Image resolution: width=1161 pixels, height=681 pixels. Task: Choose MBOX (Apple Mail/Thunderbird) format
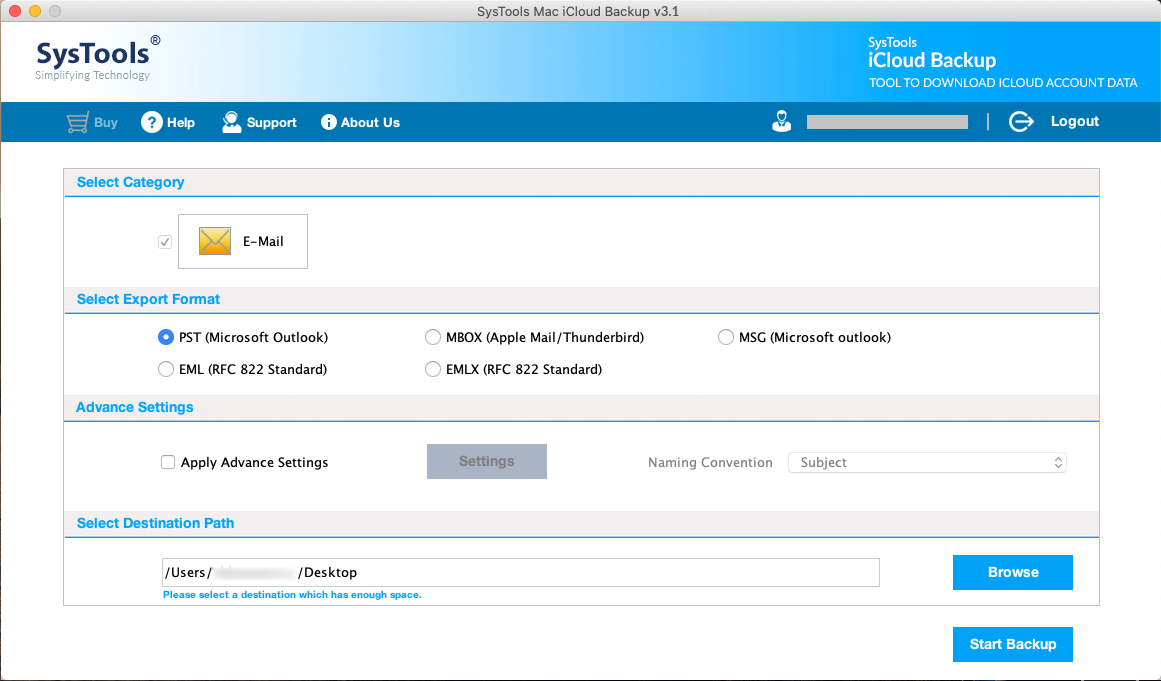pyautogui.click(x=433, y=338)
